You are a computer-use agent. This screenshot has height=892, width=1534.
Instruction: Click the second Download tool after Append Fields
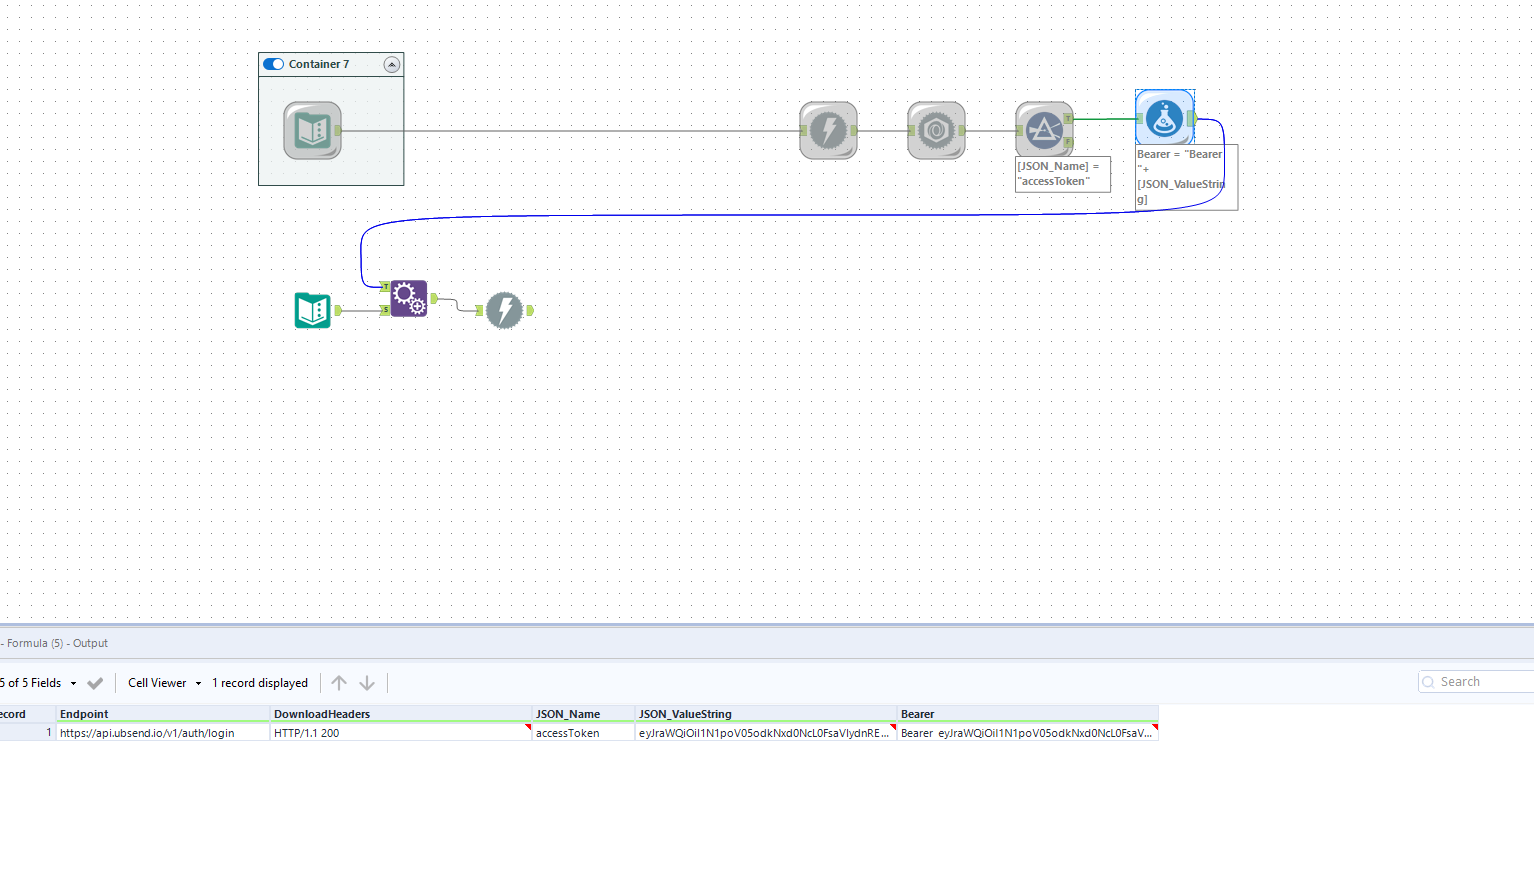tap(505, 311)
